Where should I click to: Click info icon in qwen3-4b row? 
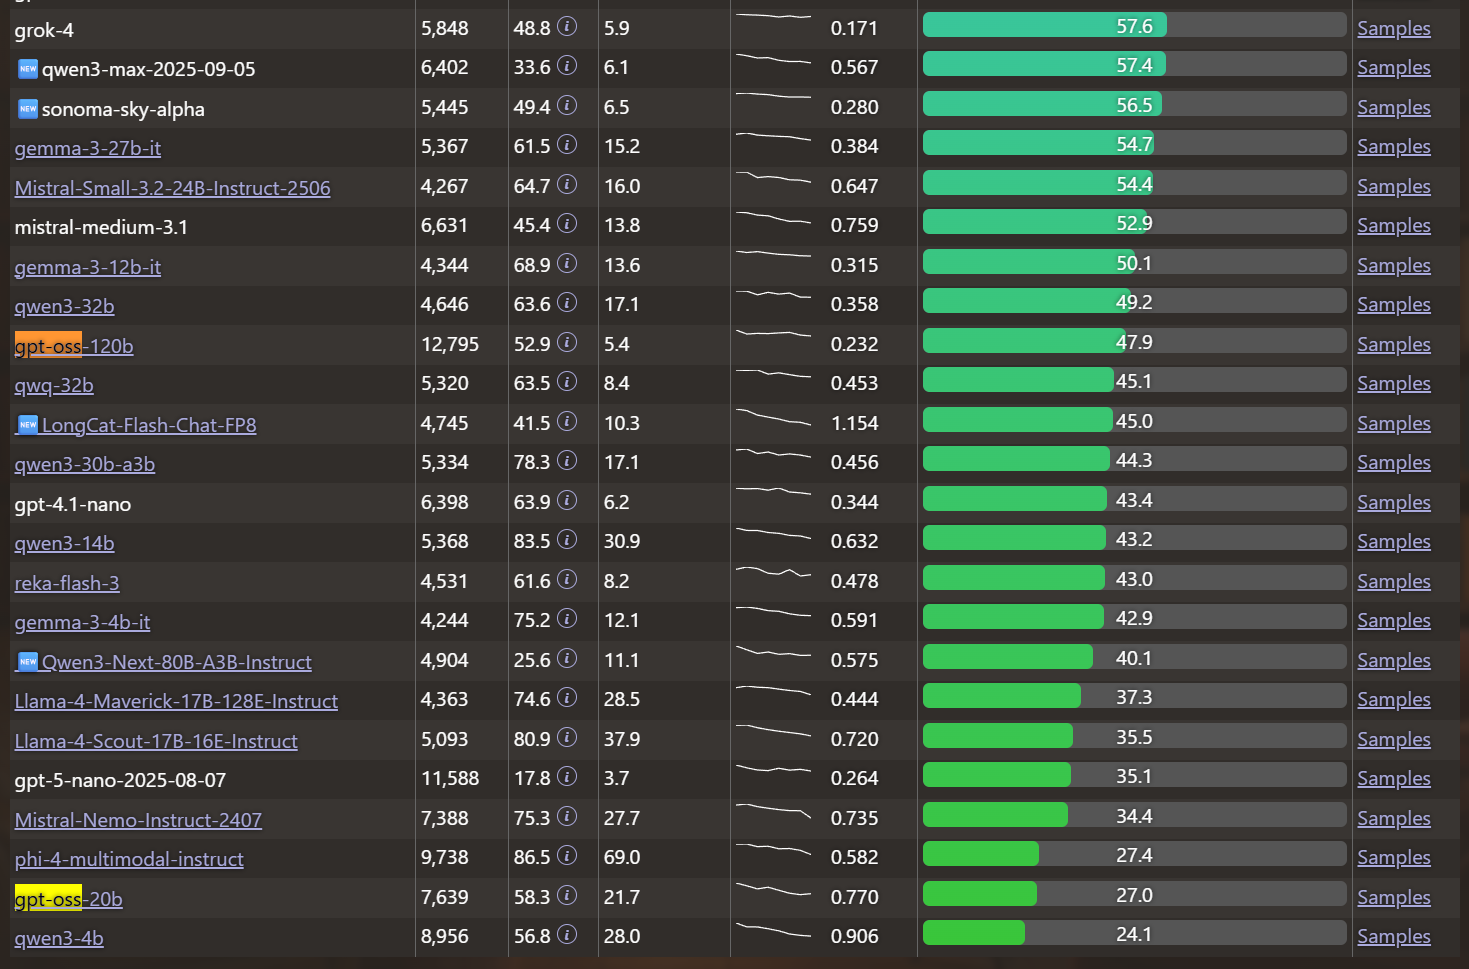[x=567, y=934]
